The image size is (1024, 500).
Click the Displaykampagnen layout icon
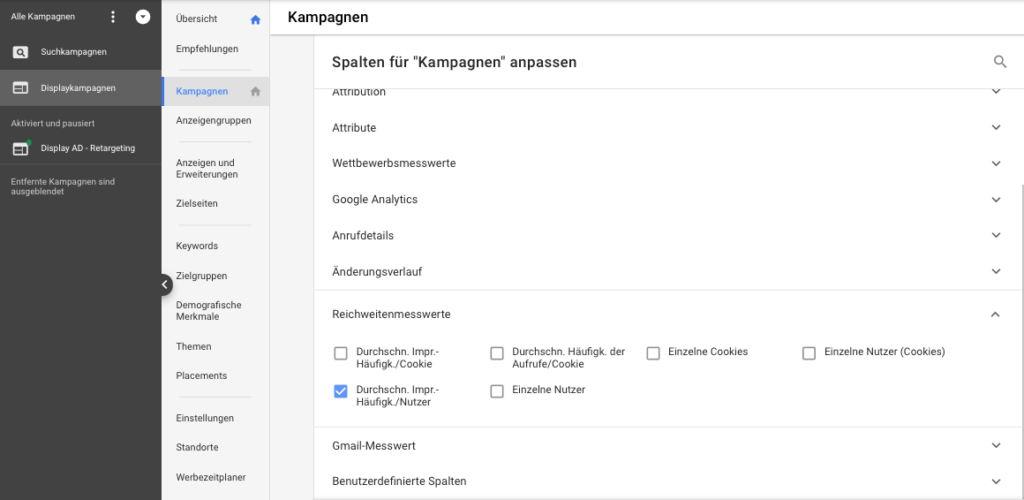click(x=20, y=88)
